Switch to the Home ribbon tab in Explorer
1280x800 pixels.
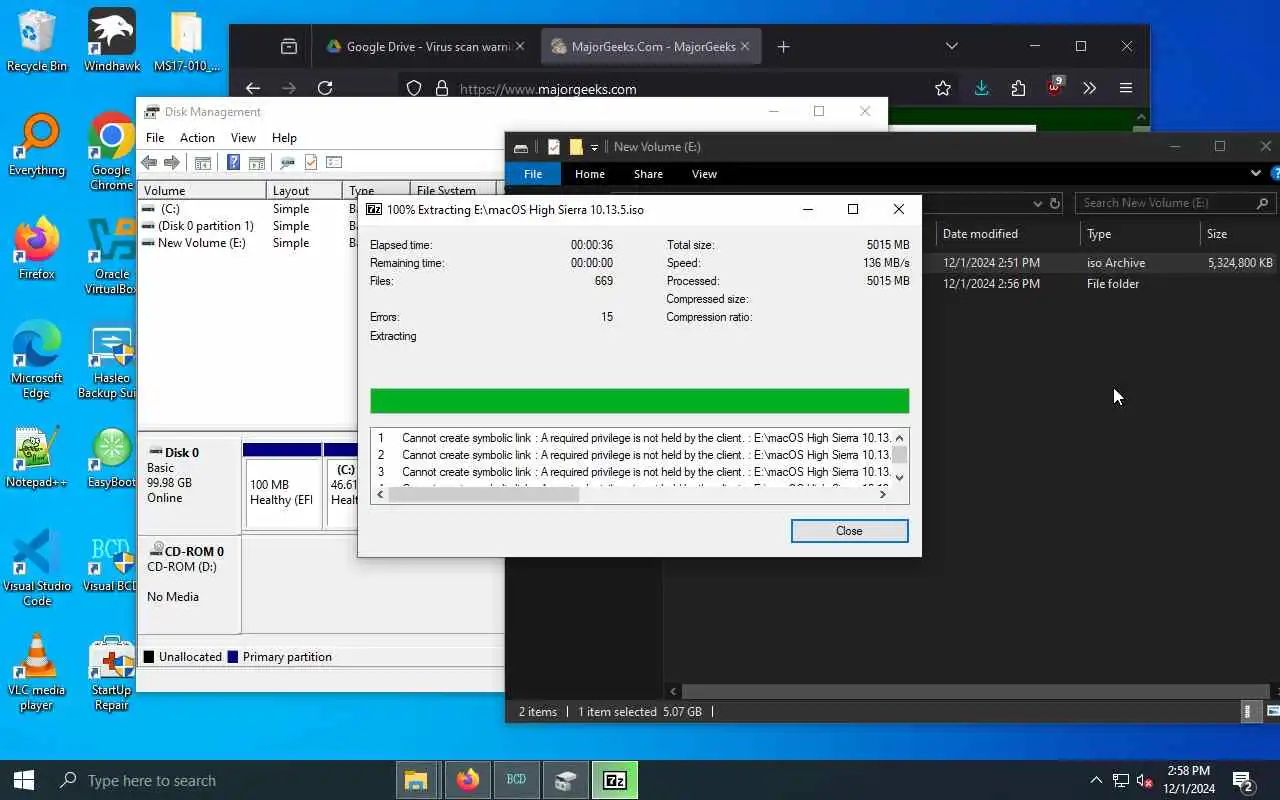coord(589,174)
